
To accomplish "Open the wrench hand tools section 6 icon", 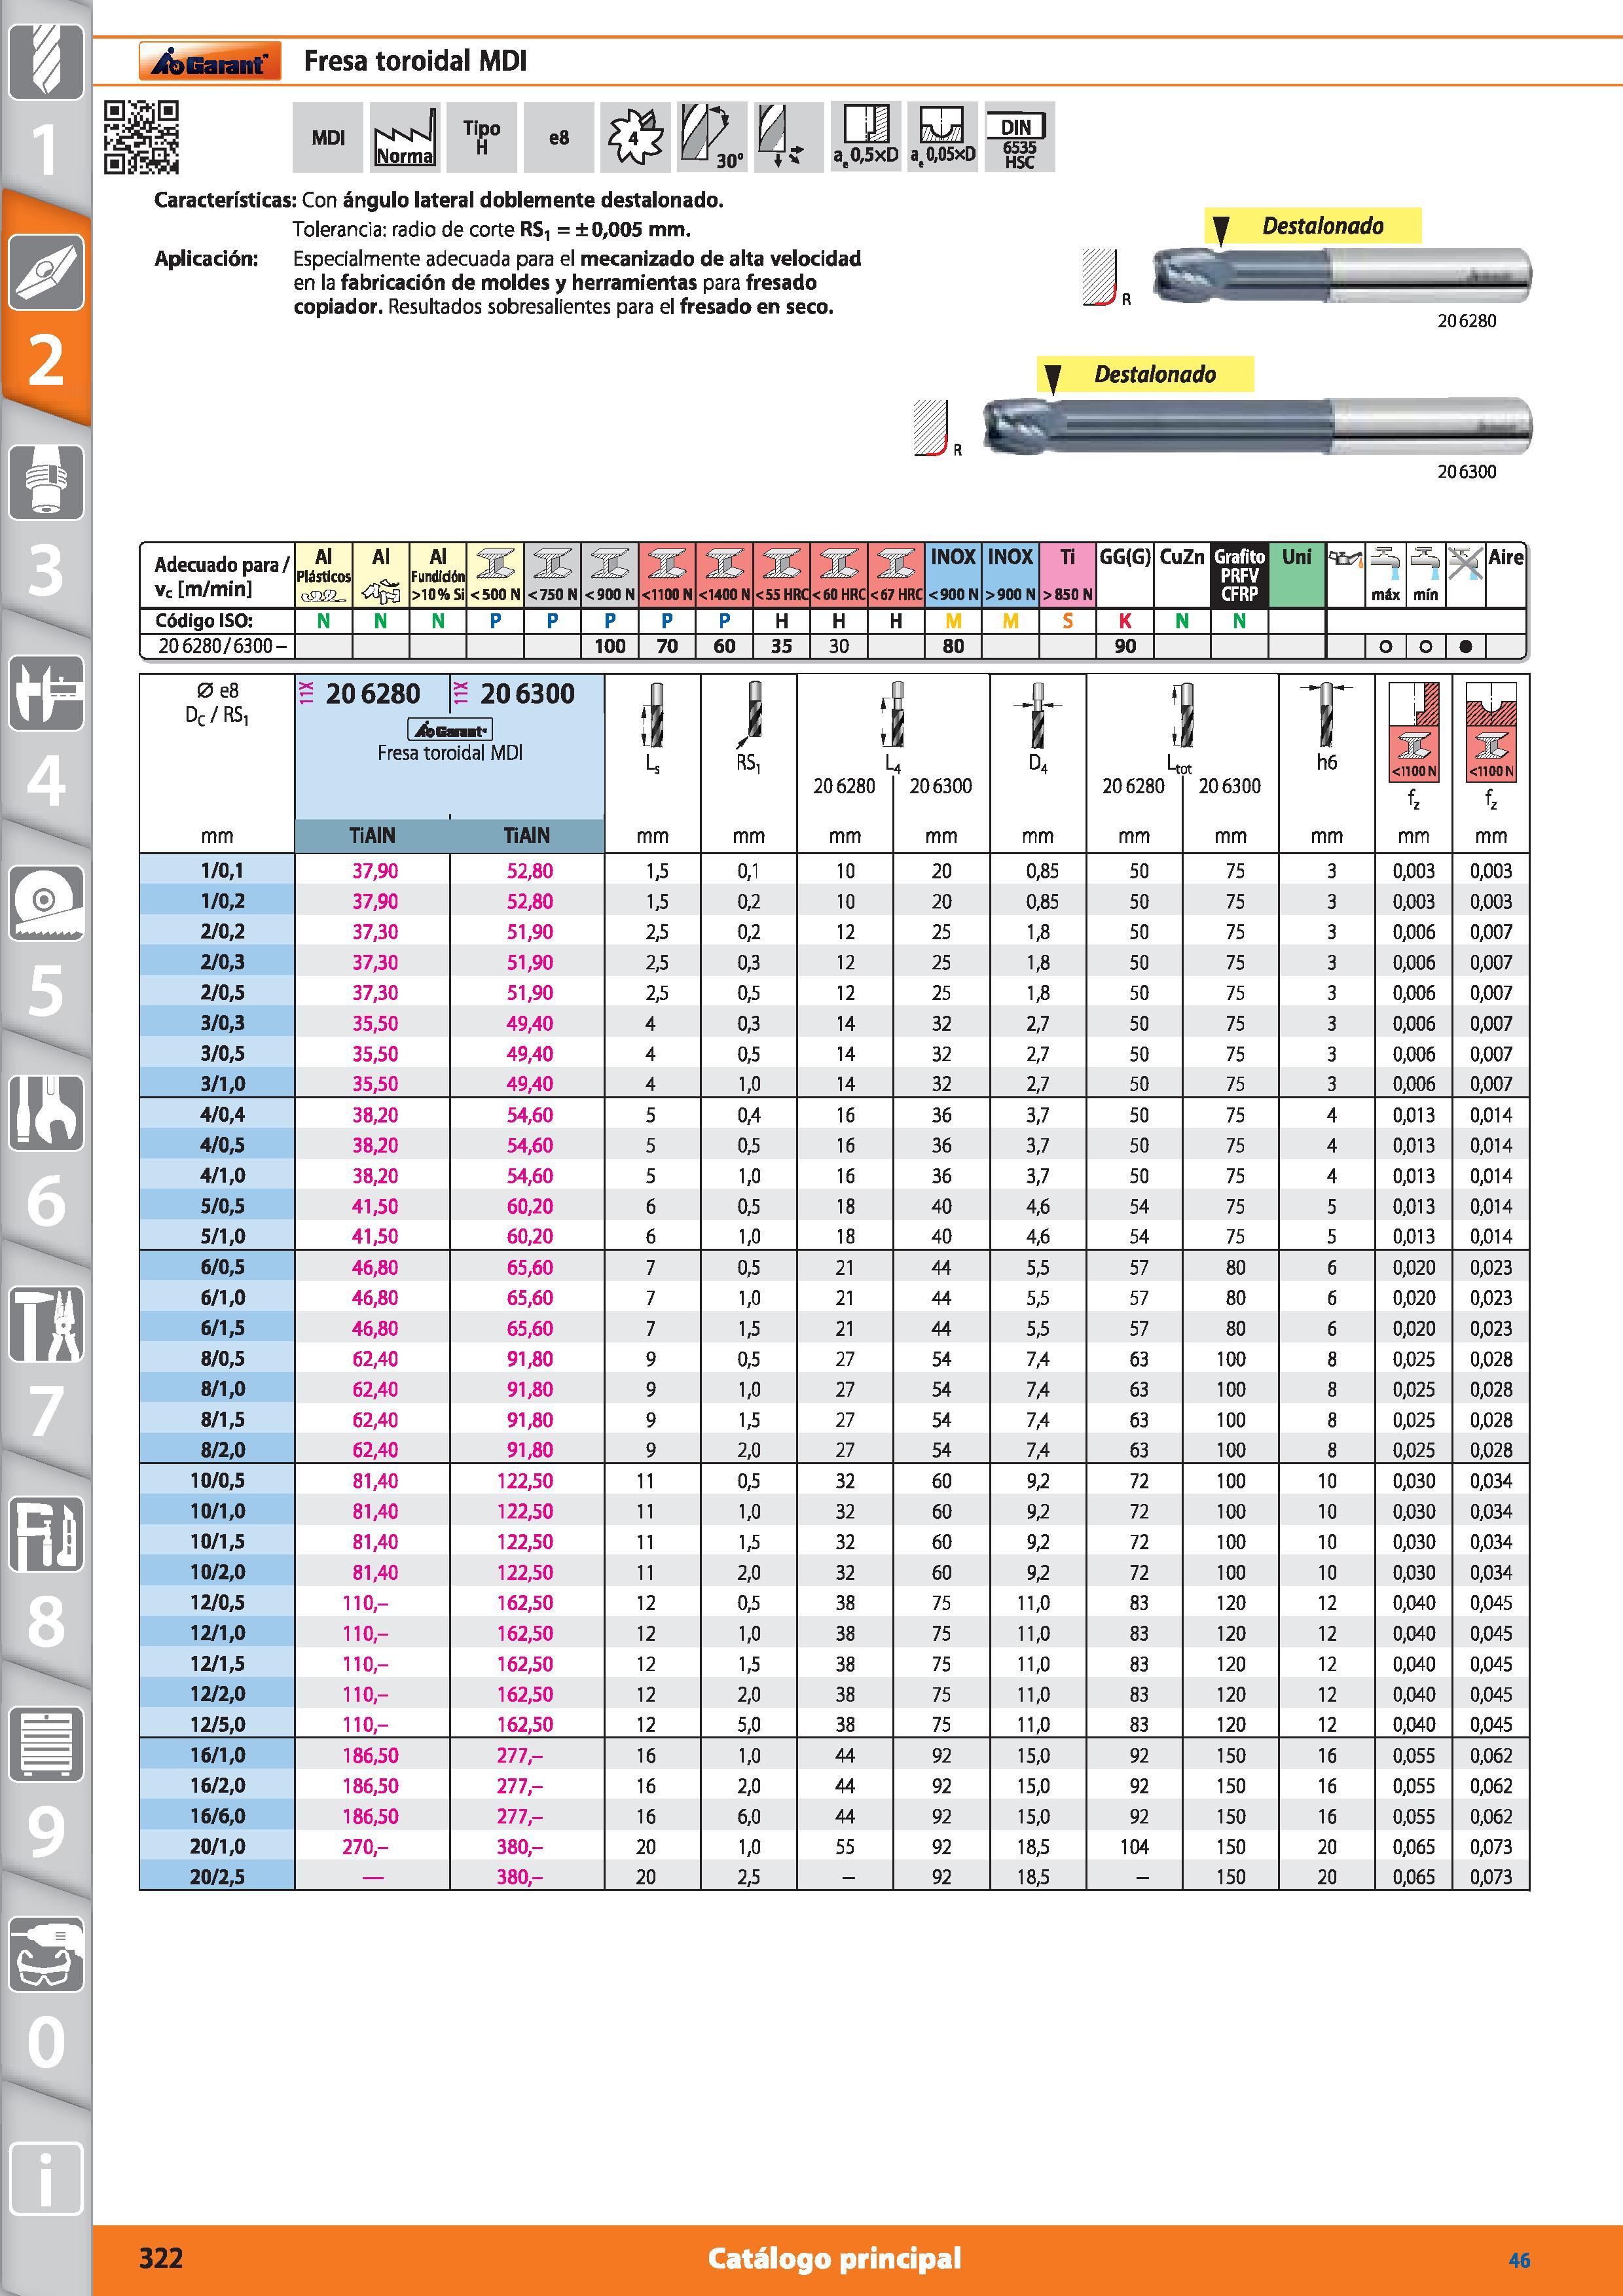I will click(x=46, y=1113).
